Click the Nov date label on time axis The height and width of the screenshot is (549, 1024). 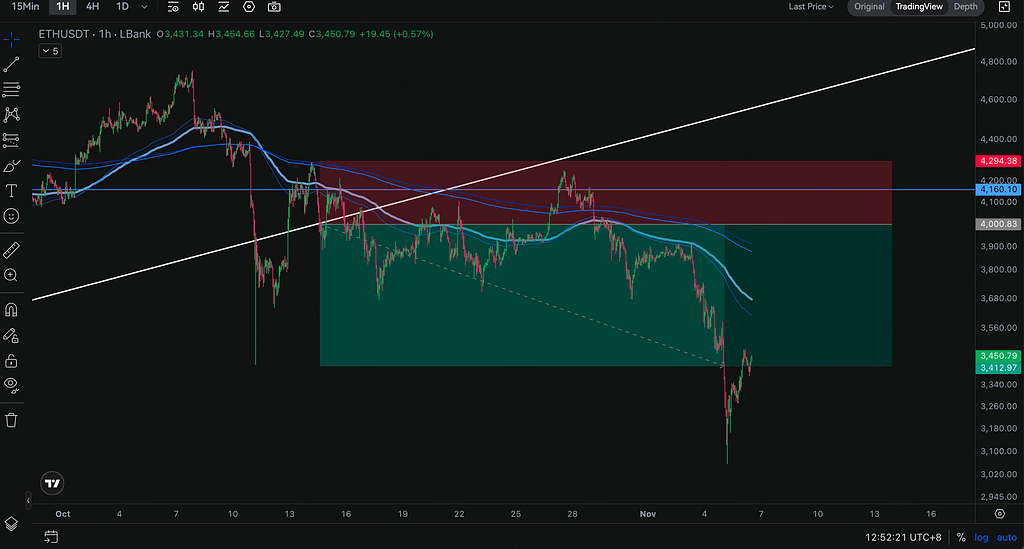(647, 514)
